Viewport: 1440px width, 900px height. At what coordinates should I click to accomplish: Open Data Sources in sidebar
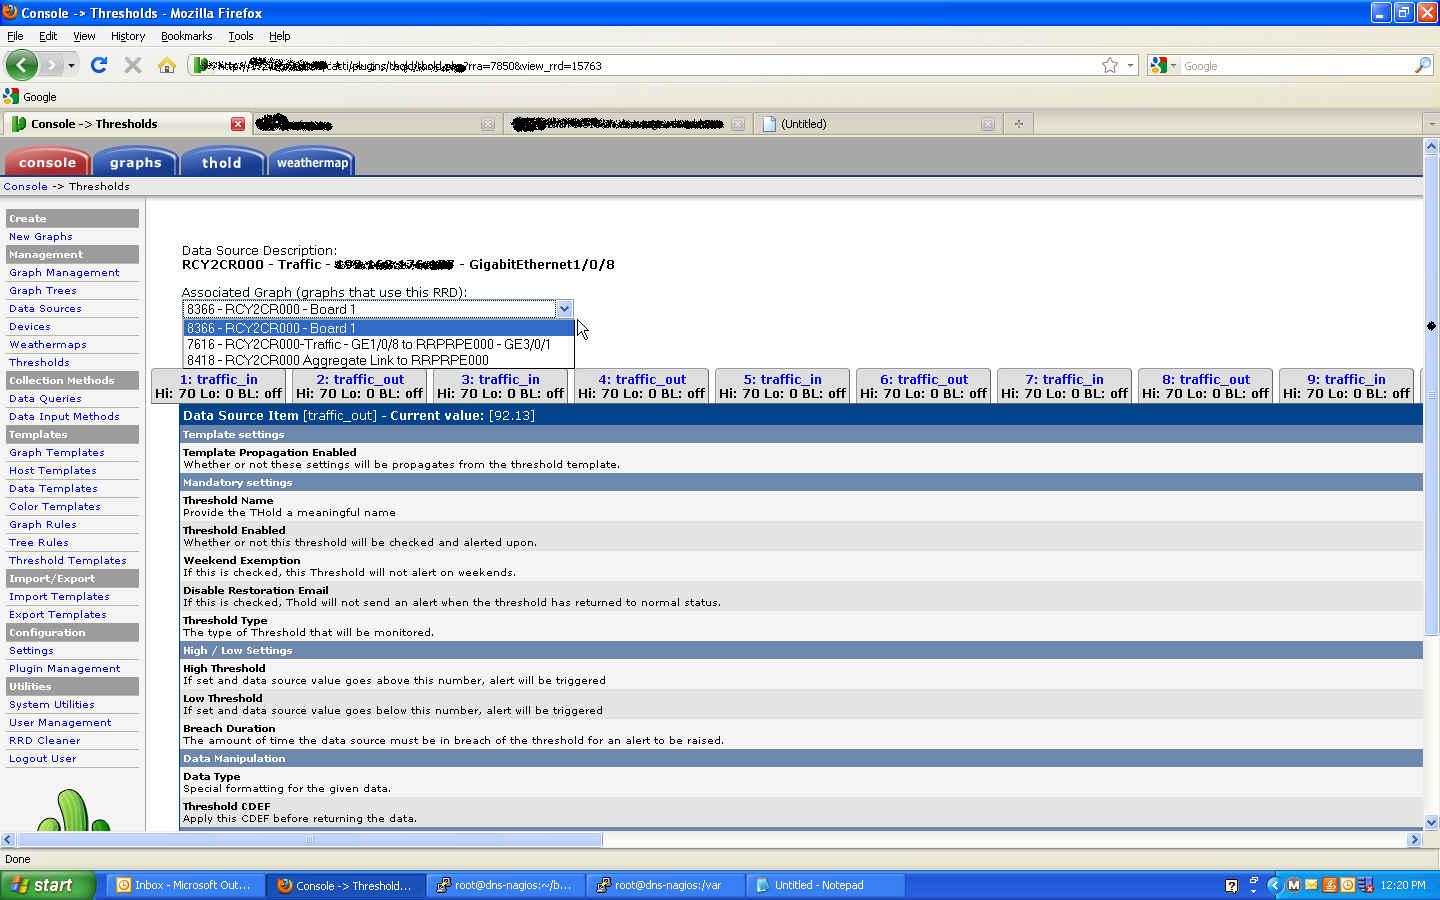(x=45, y=308)
